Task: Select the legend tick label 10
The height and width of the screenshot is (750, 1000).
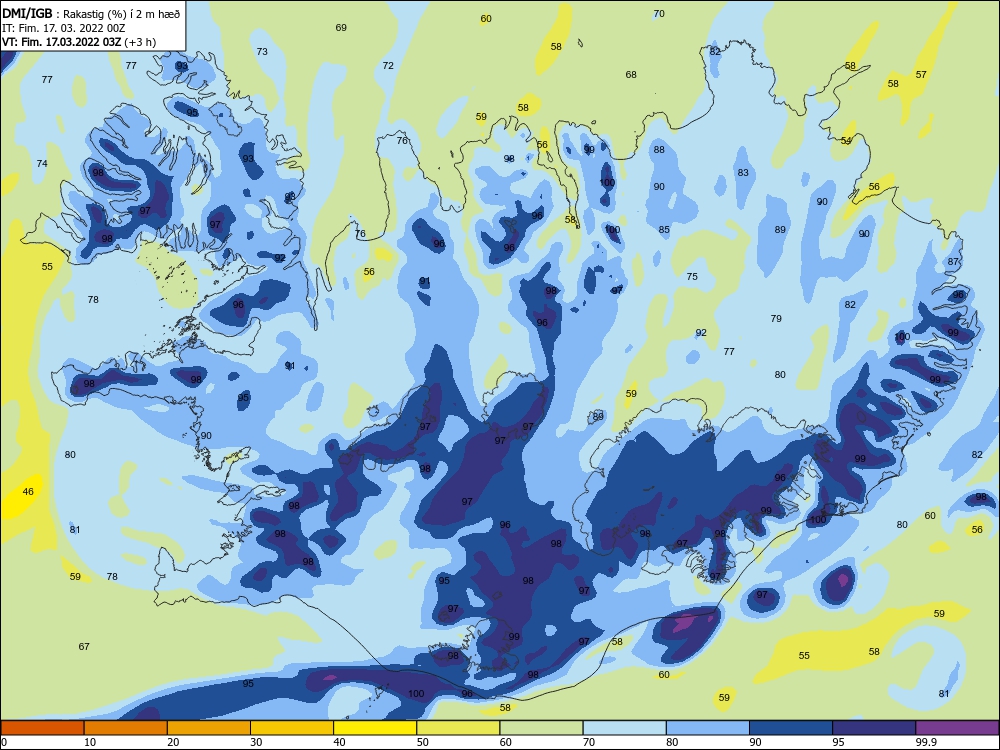Action: pos(90,742)
